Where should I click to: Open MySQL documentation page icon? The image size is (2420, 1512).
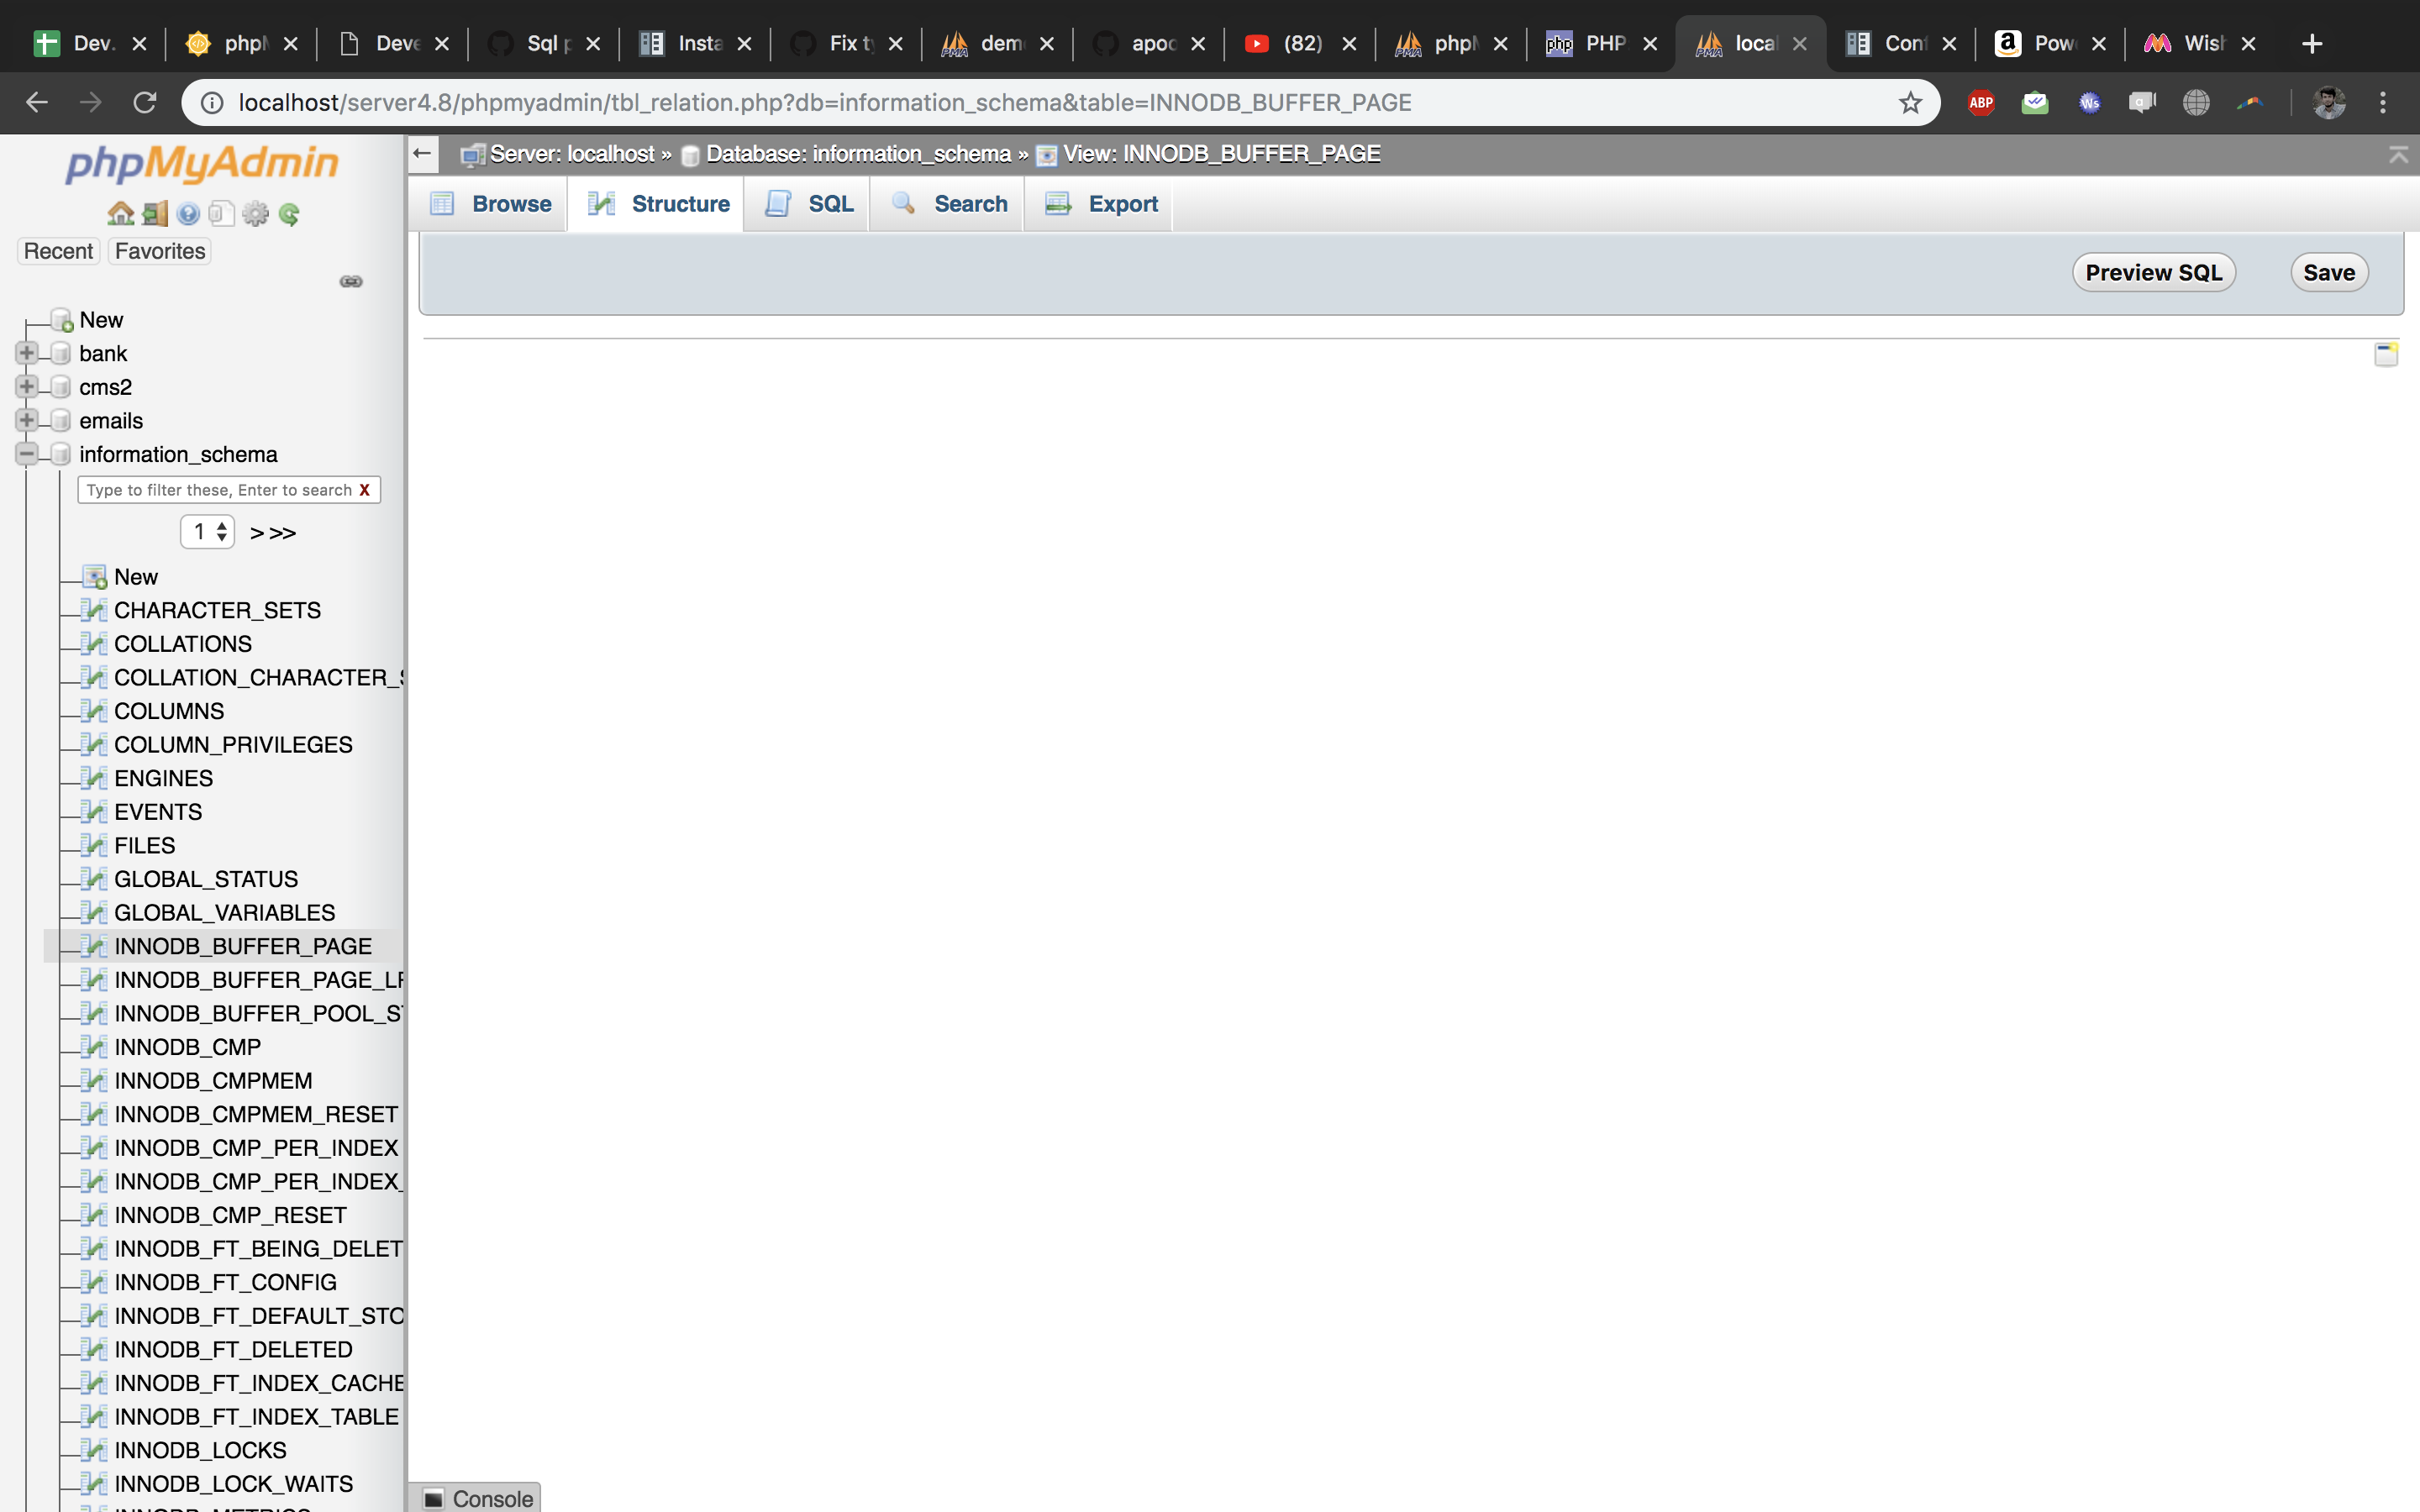[x=221, y=213]
